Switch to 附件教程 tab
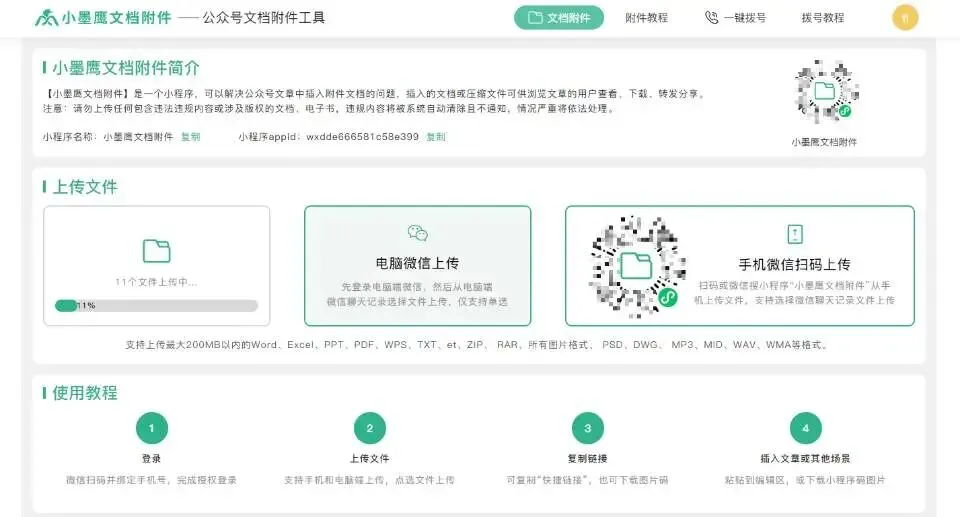 (x=647, y=18)
